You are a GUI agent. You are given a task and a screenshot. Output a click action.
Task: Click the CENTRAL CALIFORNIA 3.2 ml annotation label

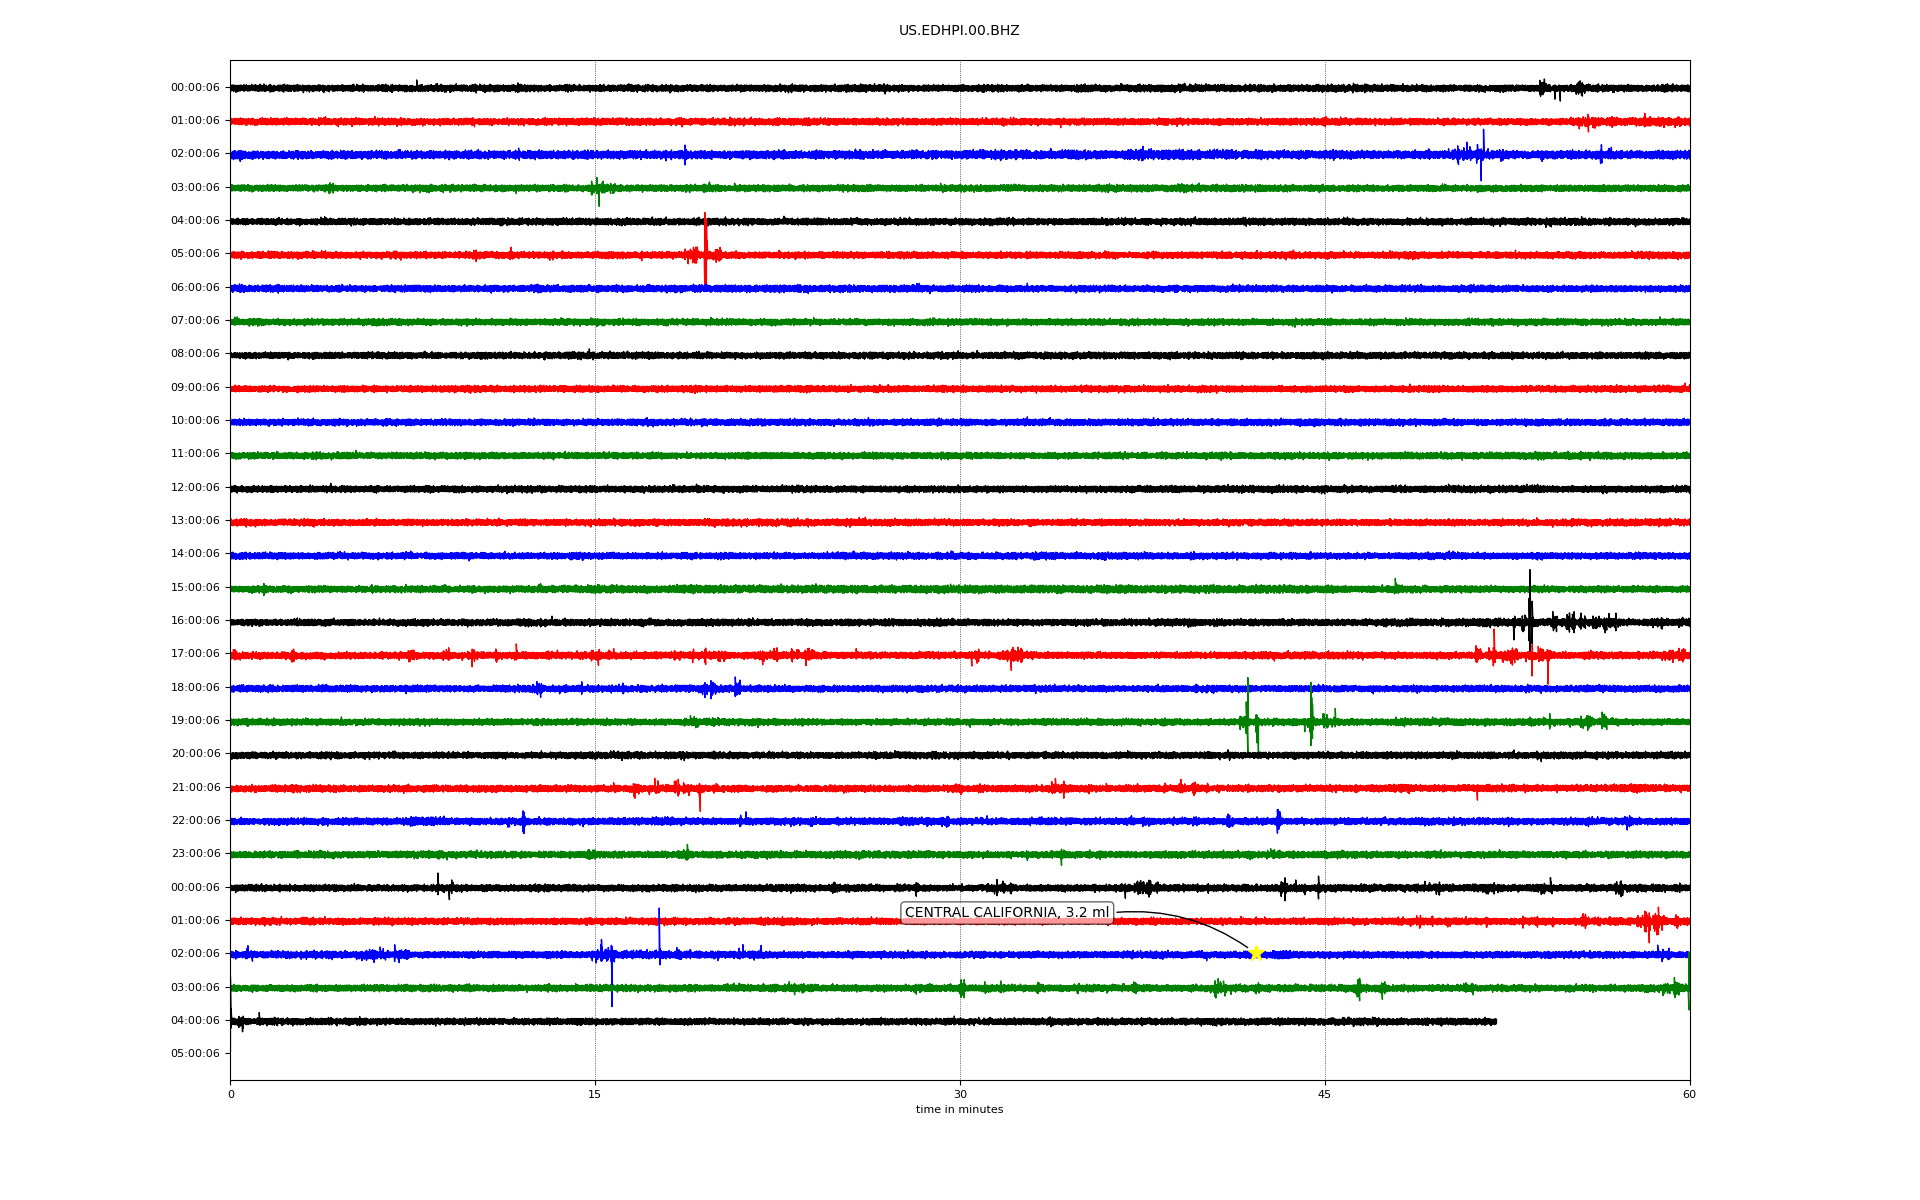pos(1007,912)
